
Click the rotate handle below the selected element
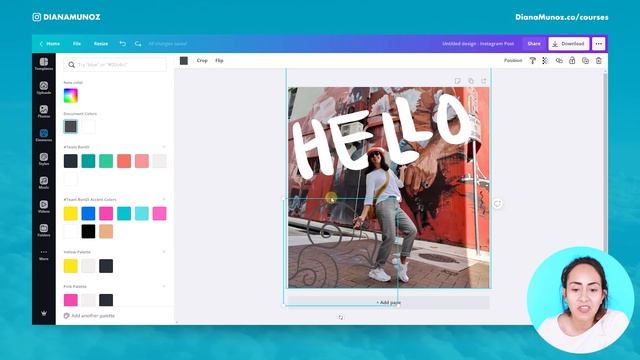pyautogui.click(x=340, y=317)
